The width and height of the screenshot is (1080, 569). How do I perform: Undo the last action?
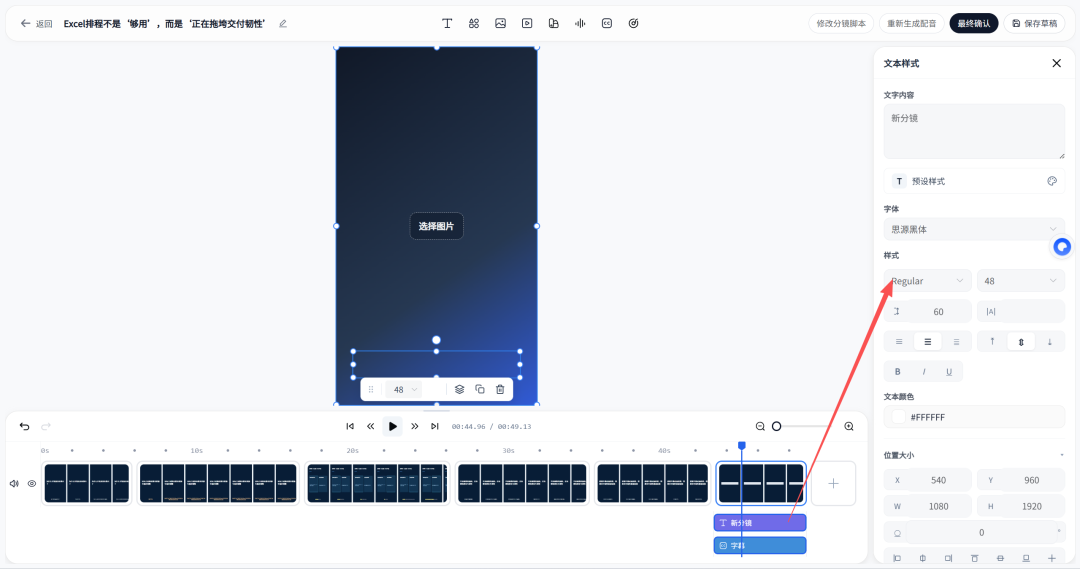tap(25, 426)
